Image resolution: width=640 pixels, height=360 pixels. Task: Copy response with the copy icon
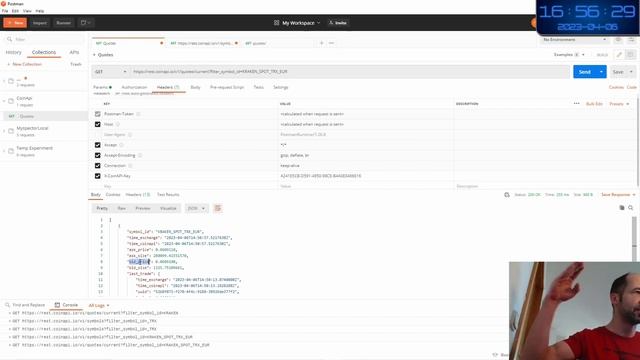pos(622,208)
